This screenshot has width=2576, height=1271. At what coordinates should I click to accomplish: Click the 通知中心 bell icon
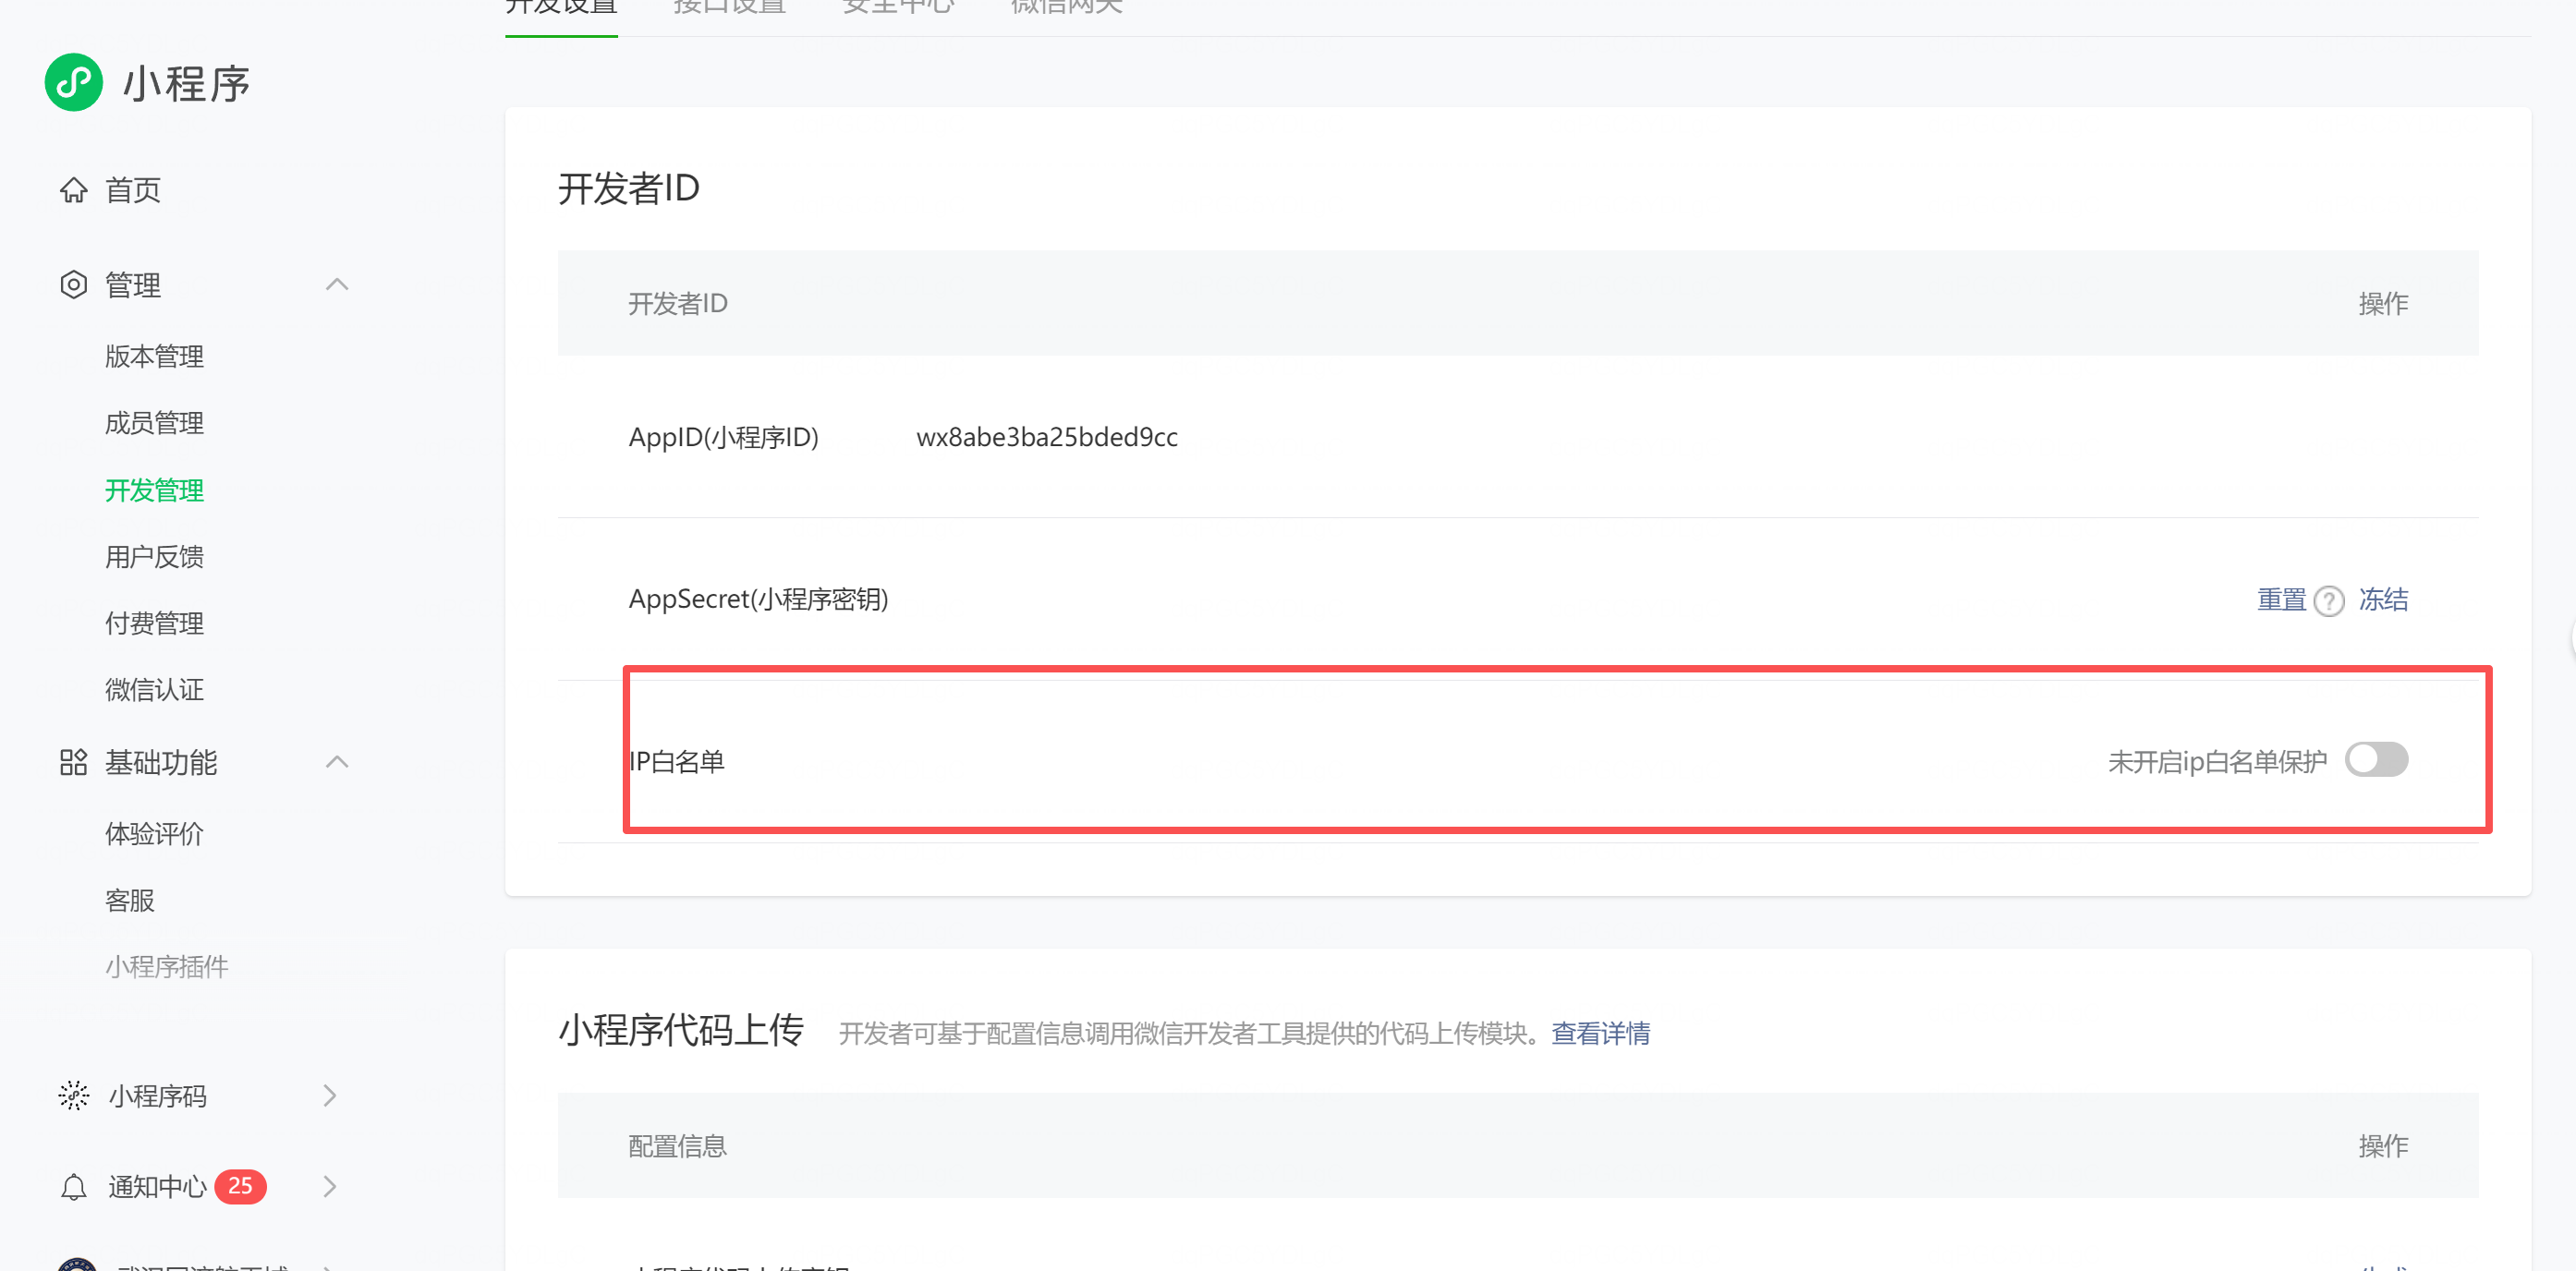73,1187
